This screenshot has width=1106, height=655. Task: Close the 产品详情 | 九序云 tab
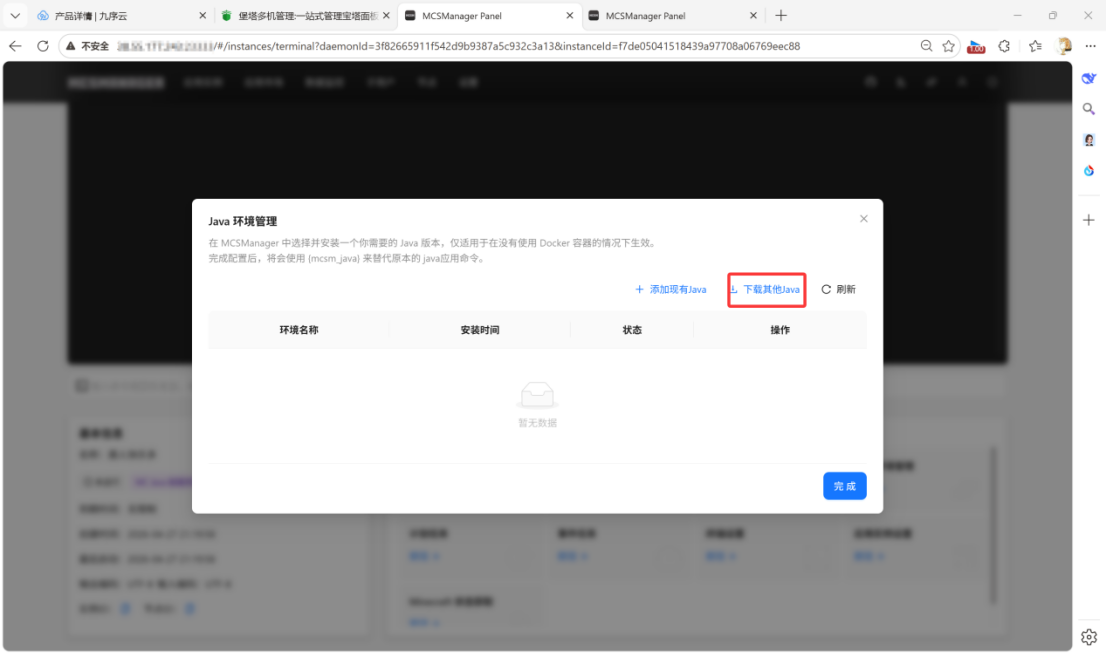click(202, 16)
